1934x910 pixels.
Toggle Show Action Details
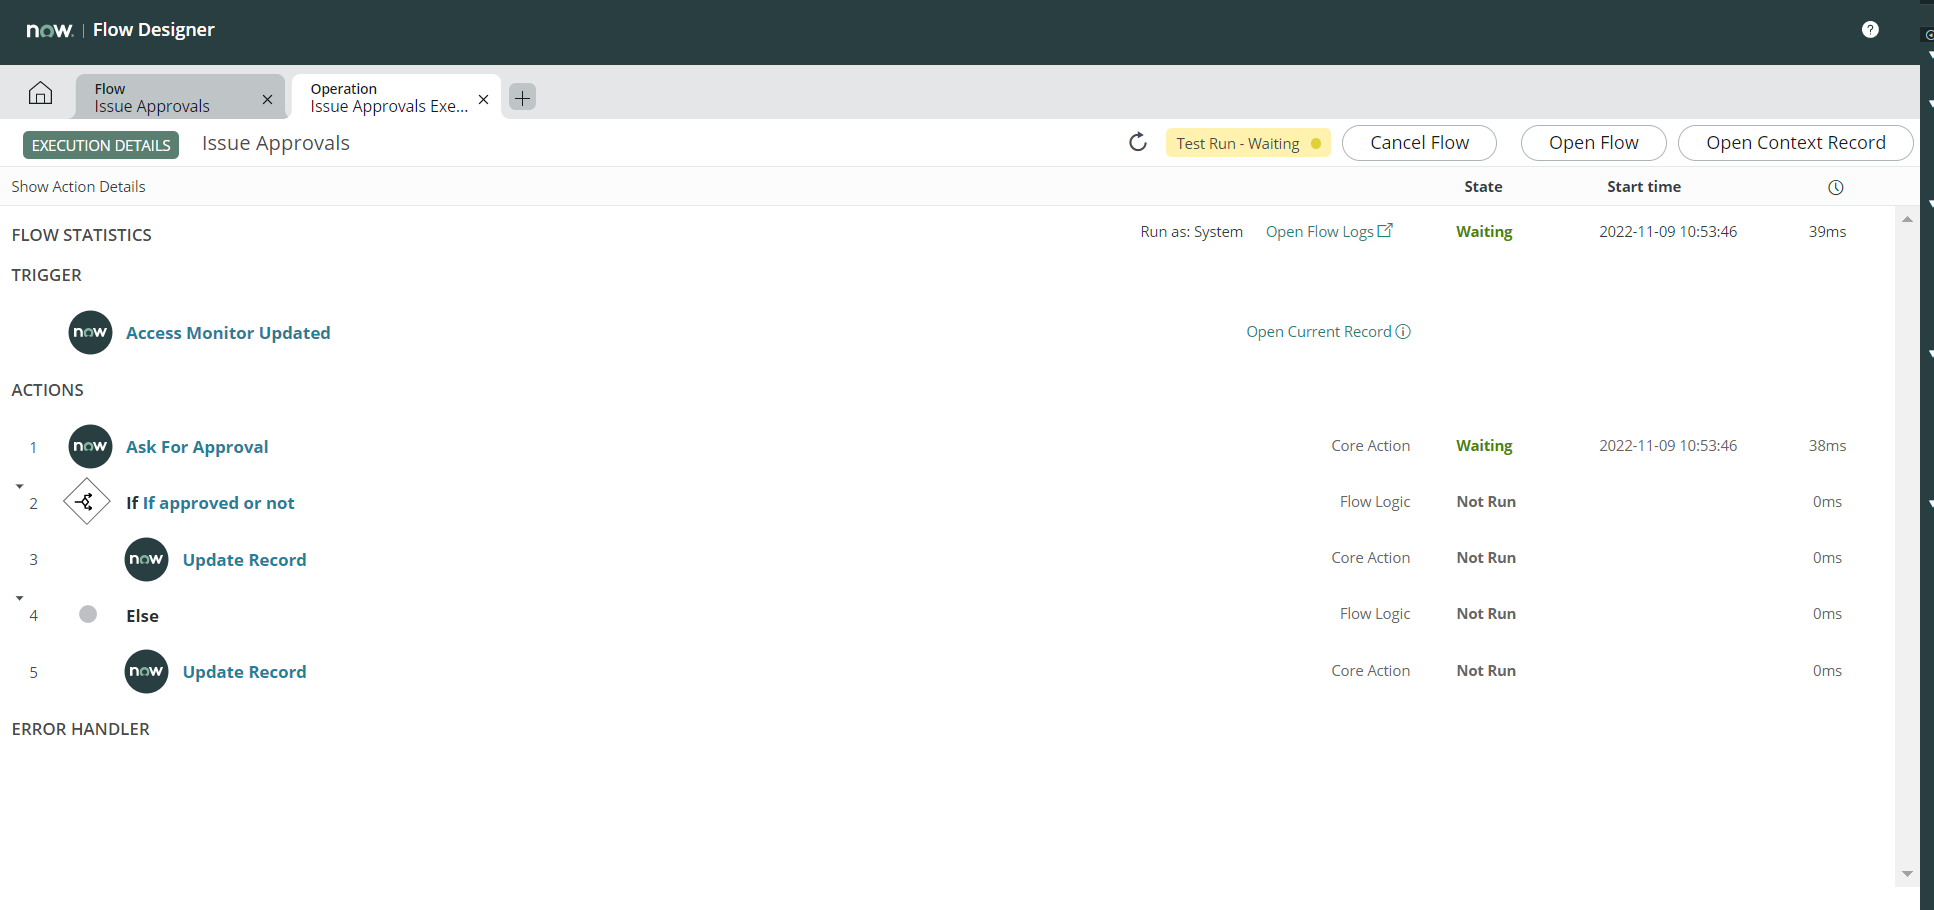click(78, 186)
